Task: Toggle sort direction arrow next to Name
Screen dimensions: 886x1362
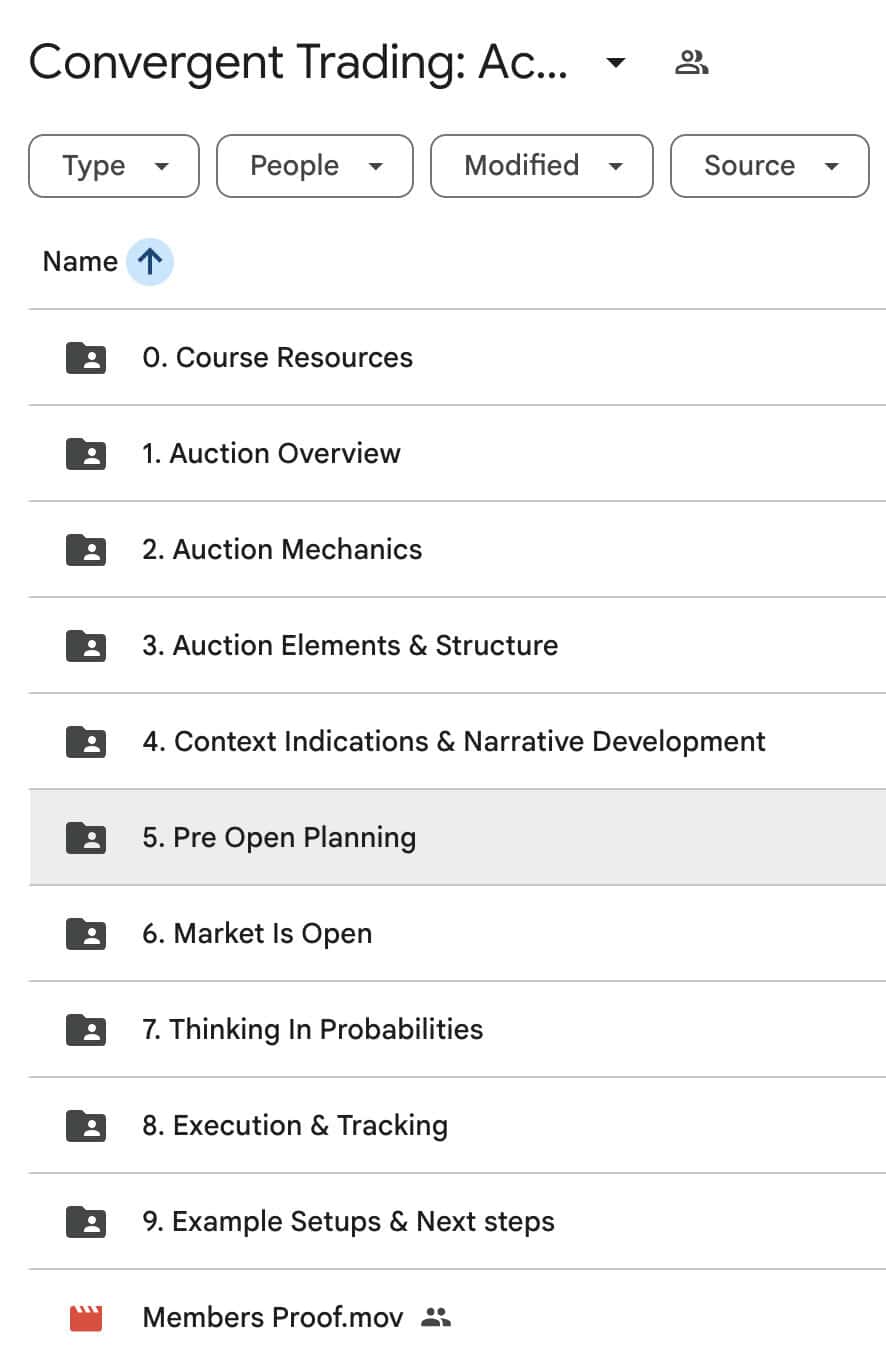Action: [x=150, y=262]
